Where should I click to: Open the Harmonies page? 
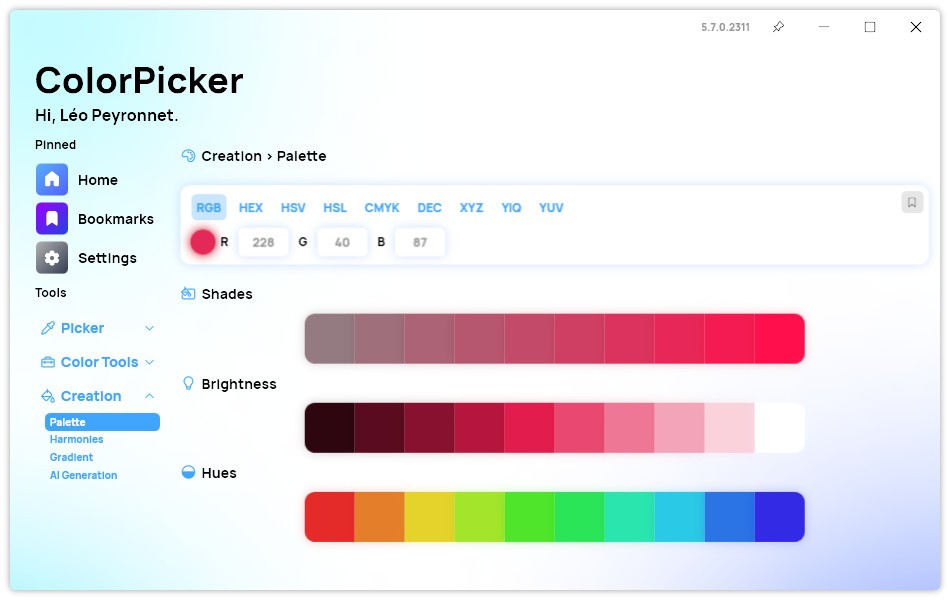(76, 439)
